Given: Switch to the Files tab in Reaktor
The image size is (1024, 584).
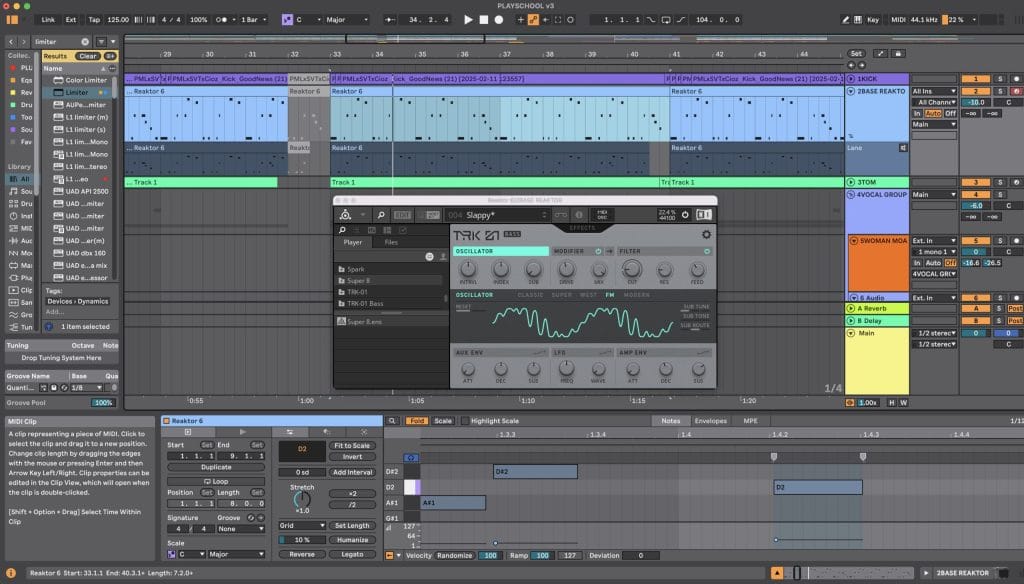Looking at the screenshot, I should [x=390, y=241].
